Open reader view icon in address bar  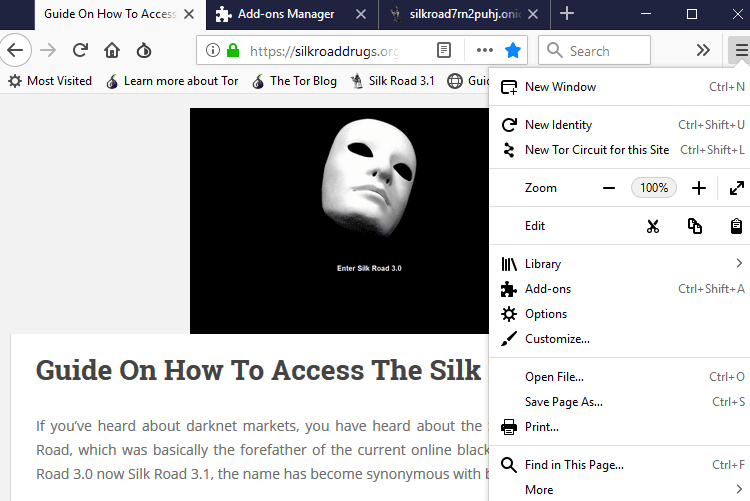[444, 50]
